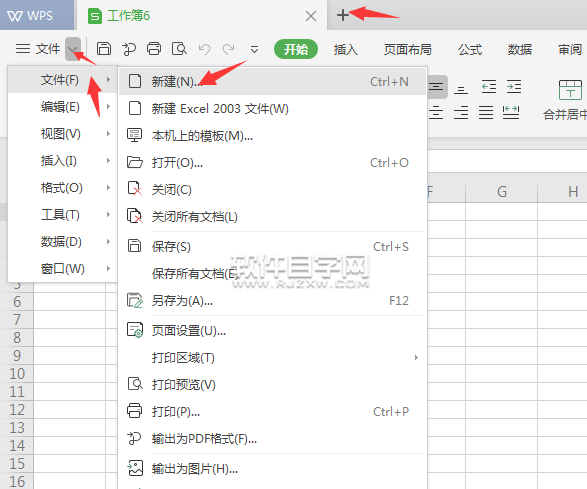Expand the 工具(T) submenu
The image size is (587, 489).
pyautogui.click(x=63, y=215)
